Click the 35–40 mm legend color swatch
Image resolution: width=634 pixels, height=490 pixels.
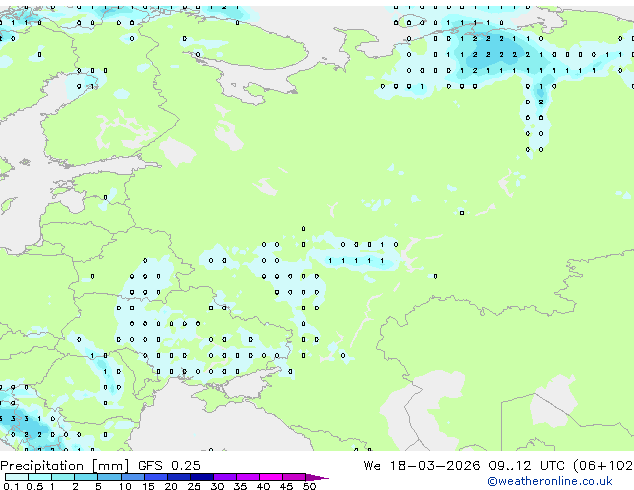(248, 477)
